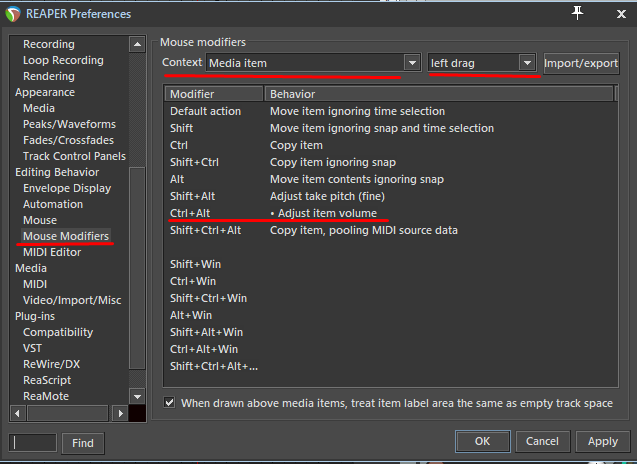Select Recording in the preferences tree
Viewport: 637px width, 464px height.
point(49,44)
